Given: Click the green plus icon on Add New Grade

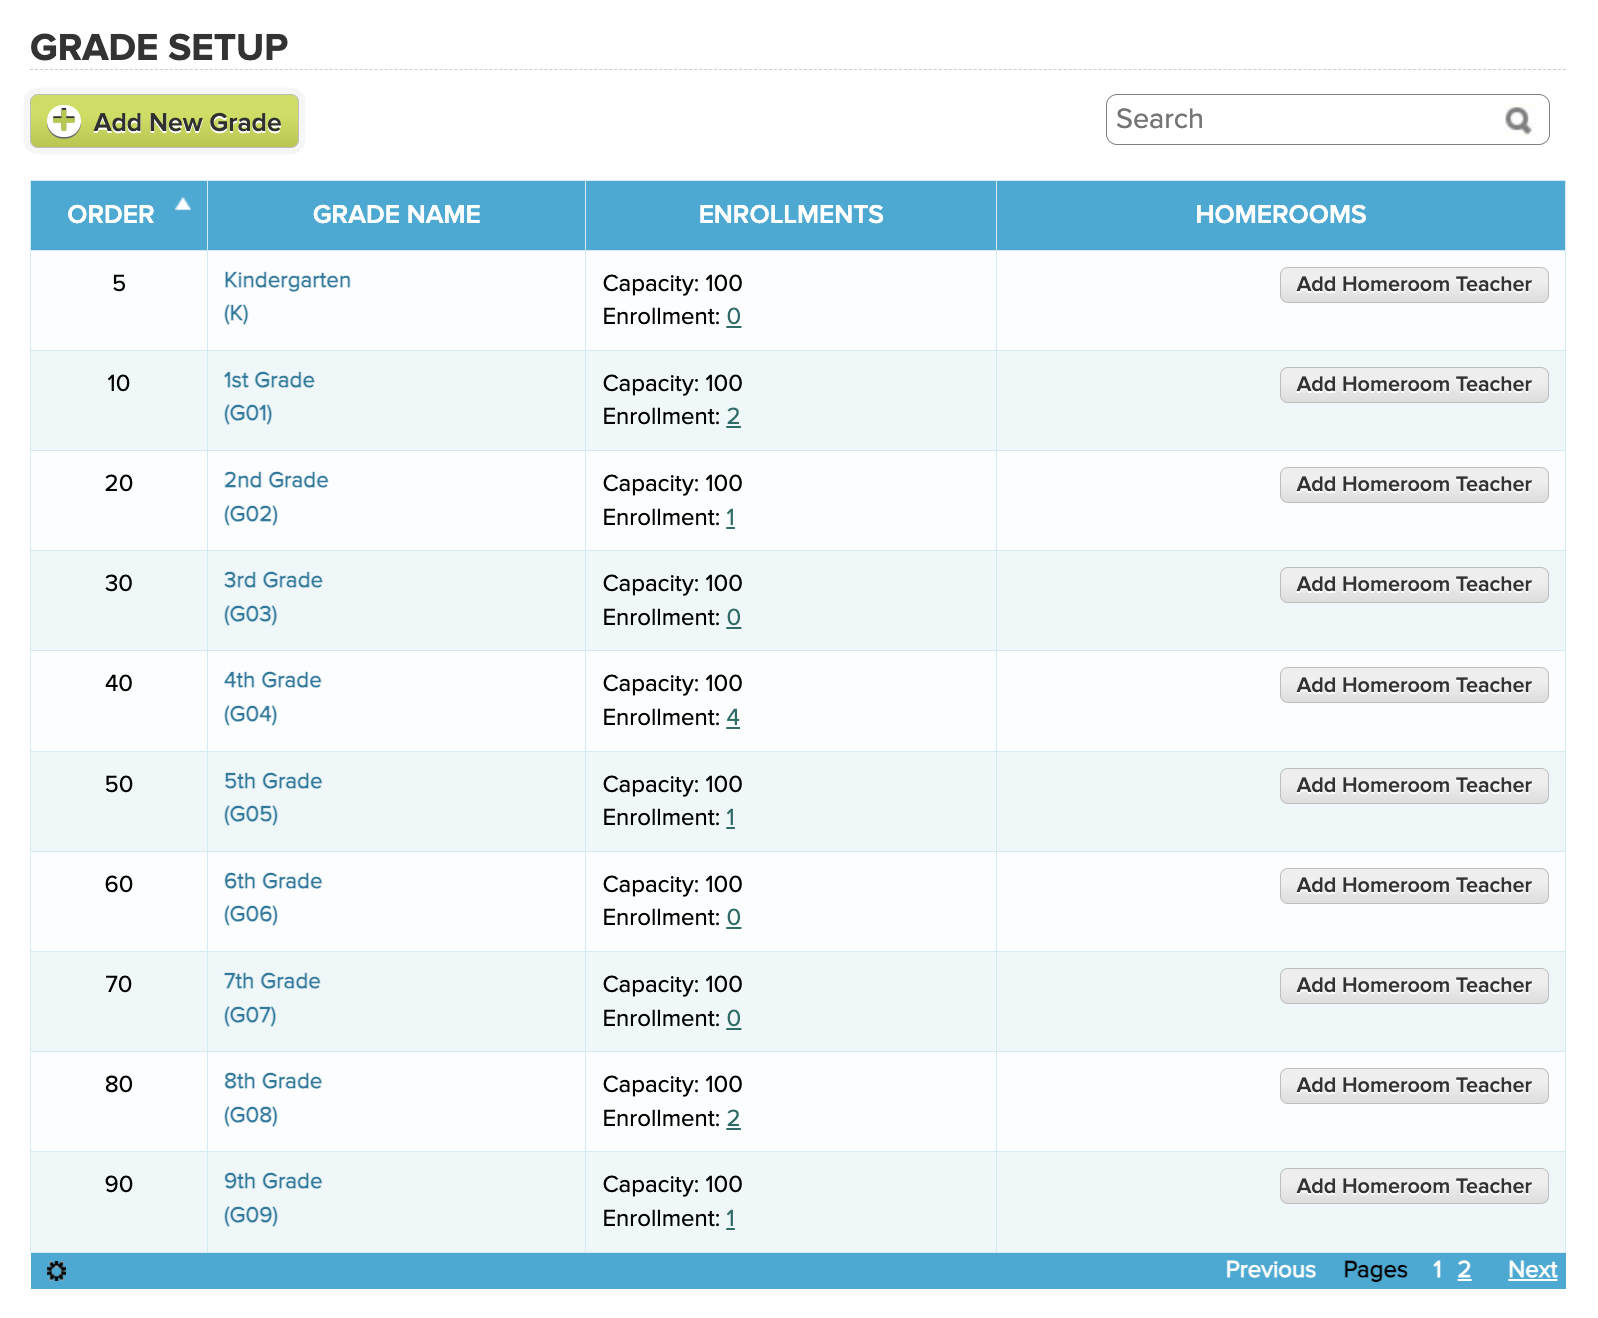Looking at the screenshot, I should 64,121.
